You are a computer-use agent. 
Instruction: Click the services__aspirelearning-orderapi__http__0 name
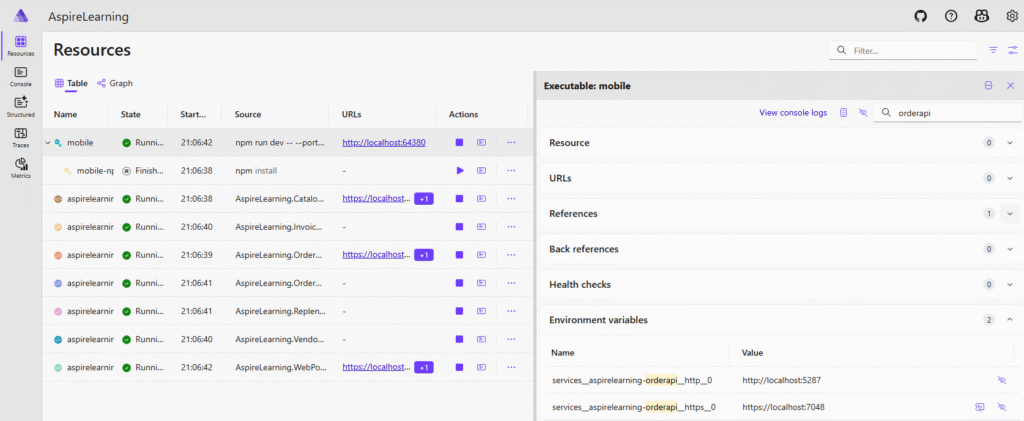pos(633,380)
